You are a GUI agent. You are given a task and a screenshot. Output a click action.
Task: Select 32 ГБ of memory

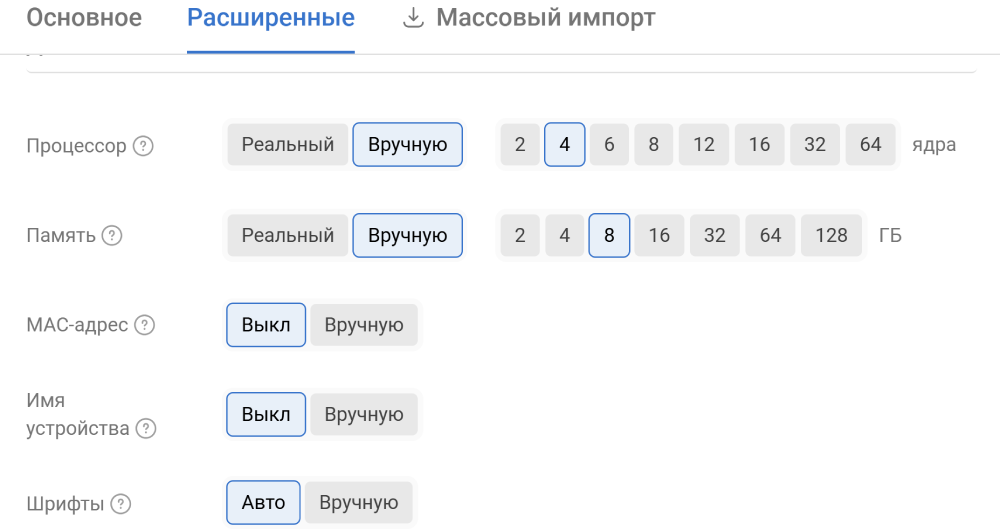(714, 236)
